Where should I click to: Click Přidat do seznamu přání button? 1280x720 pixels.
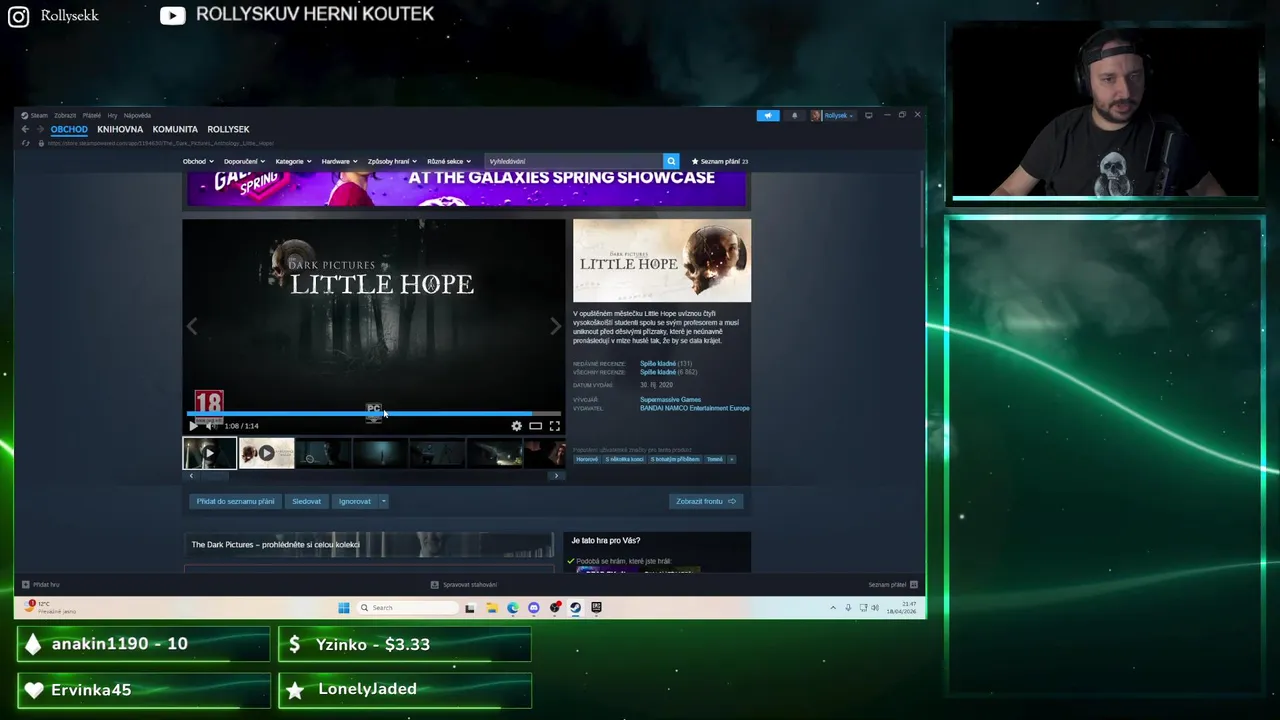[x=235, y=501]
